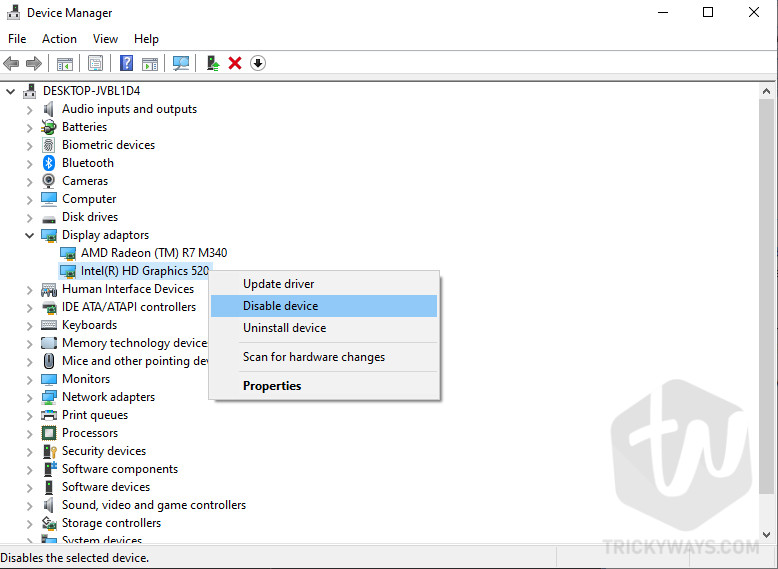The width and height of the screenshot is (778, 569).
Task: Click the red X Uninstall device icon
Action: [235, 63]
